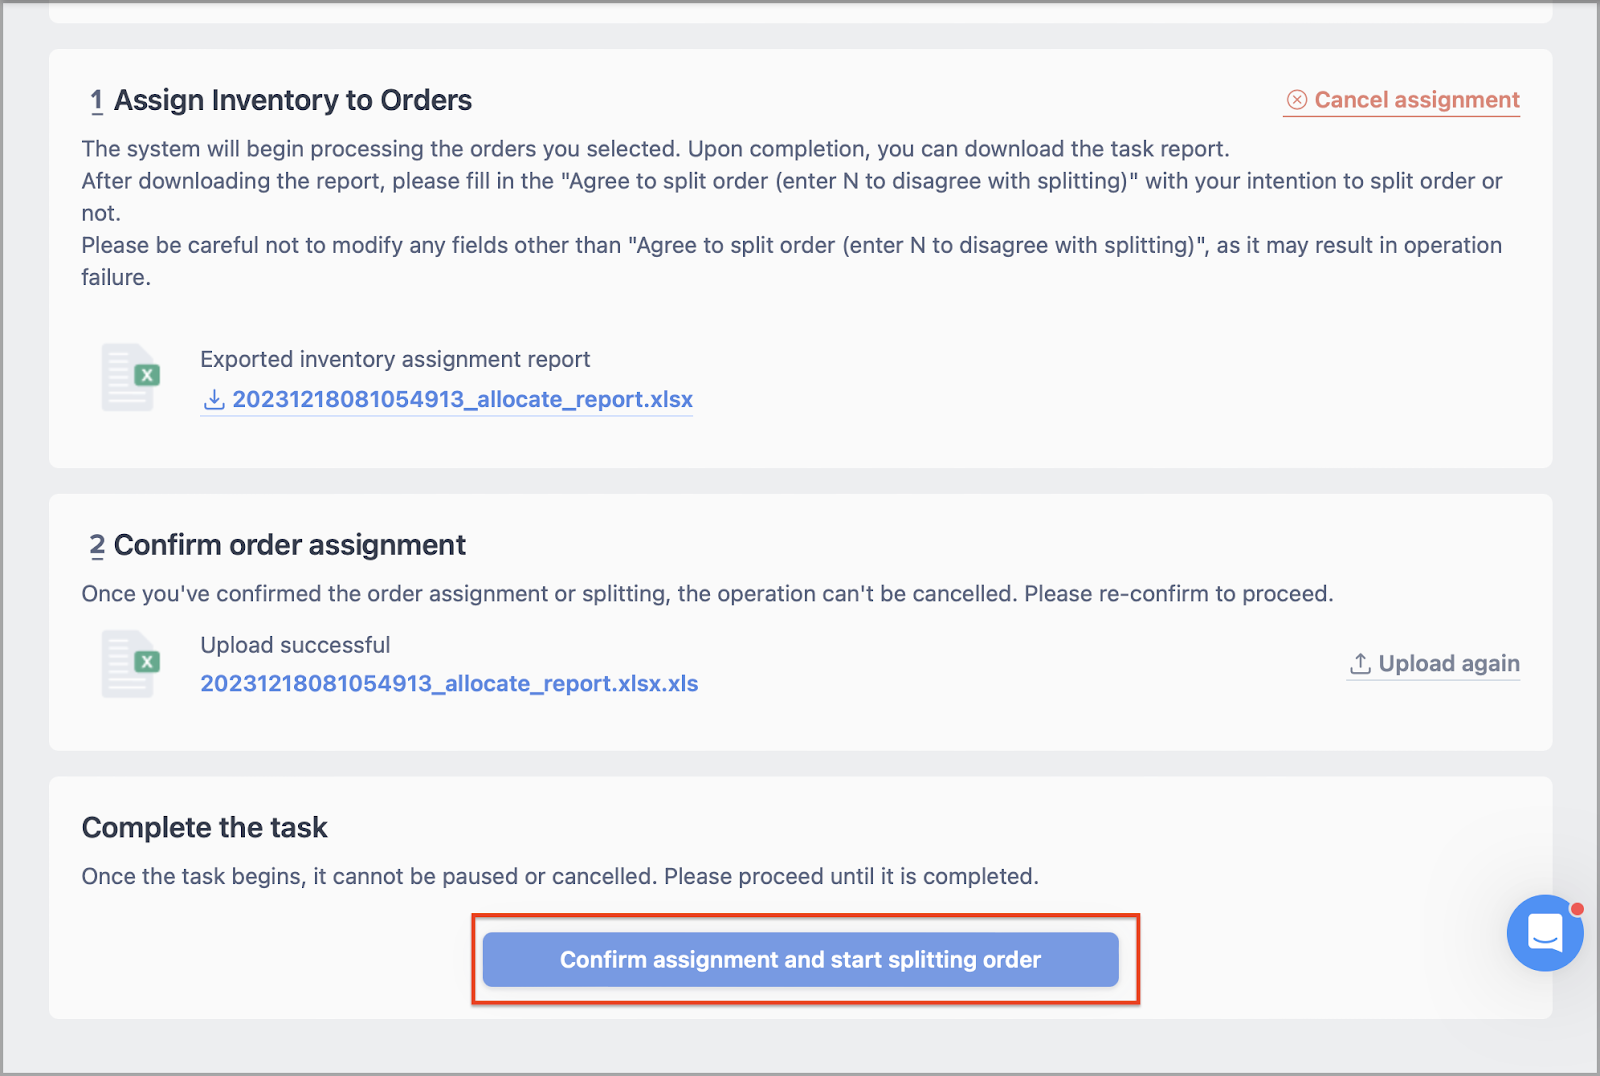Open uploaded allocate_report.xlsx.xls file link
This screenshot has width=1600, height=1076.
coord(449,684)
